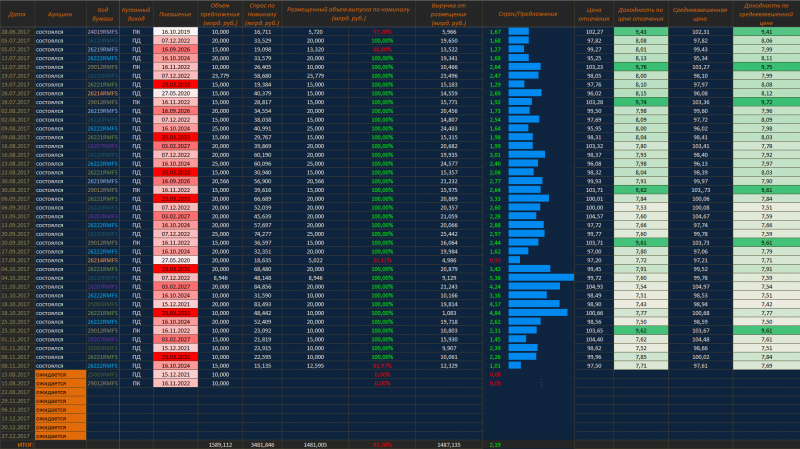Select bond code cell 24019RMFS

[103, 33]
